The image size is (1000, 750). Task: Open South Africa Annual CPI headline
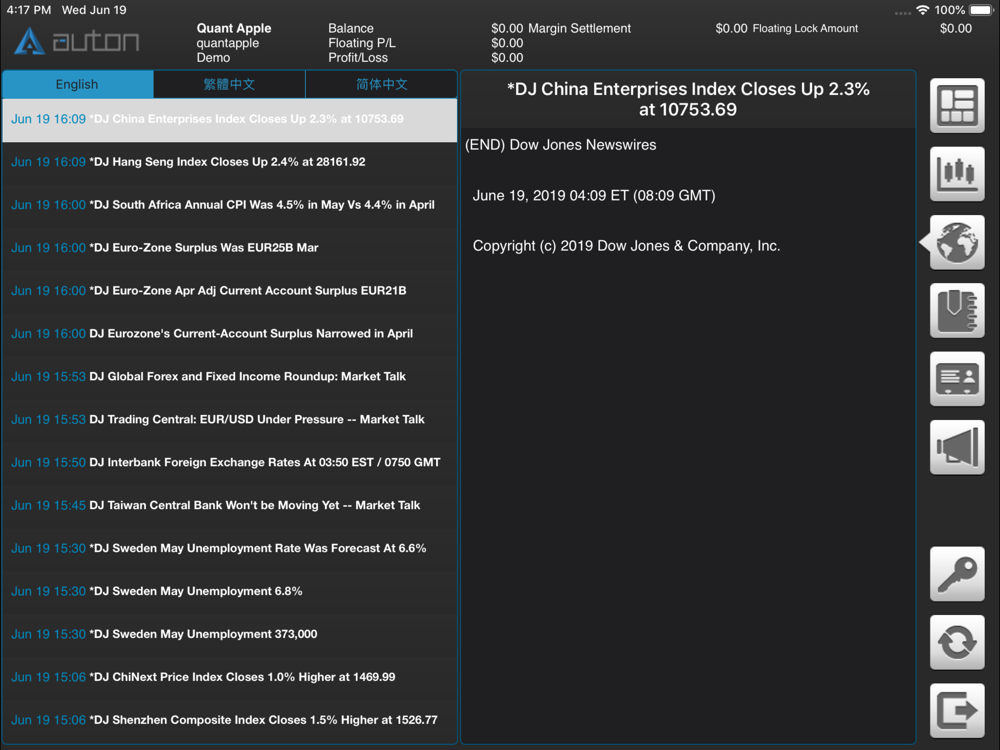230,205
